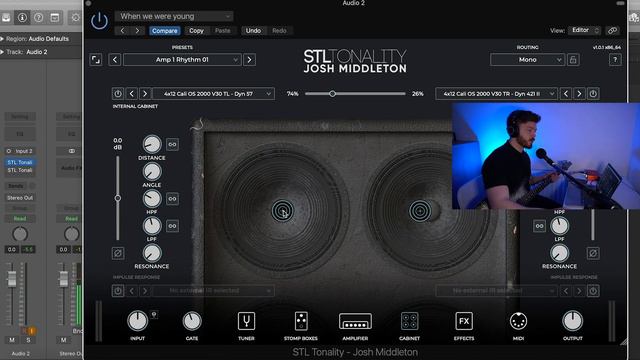Image resolution: width=640 pixels, height=360 pixels.
Task: Click the Gate knob
Action: [x=192, y=321]
